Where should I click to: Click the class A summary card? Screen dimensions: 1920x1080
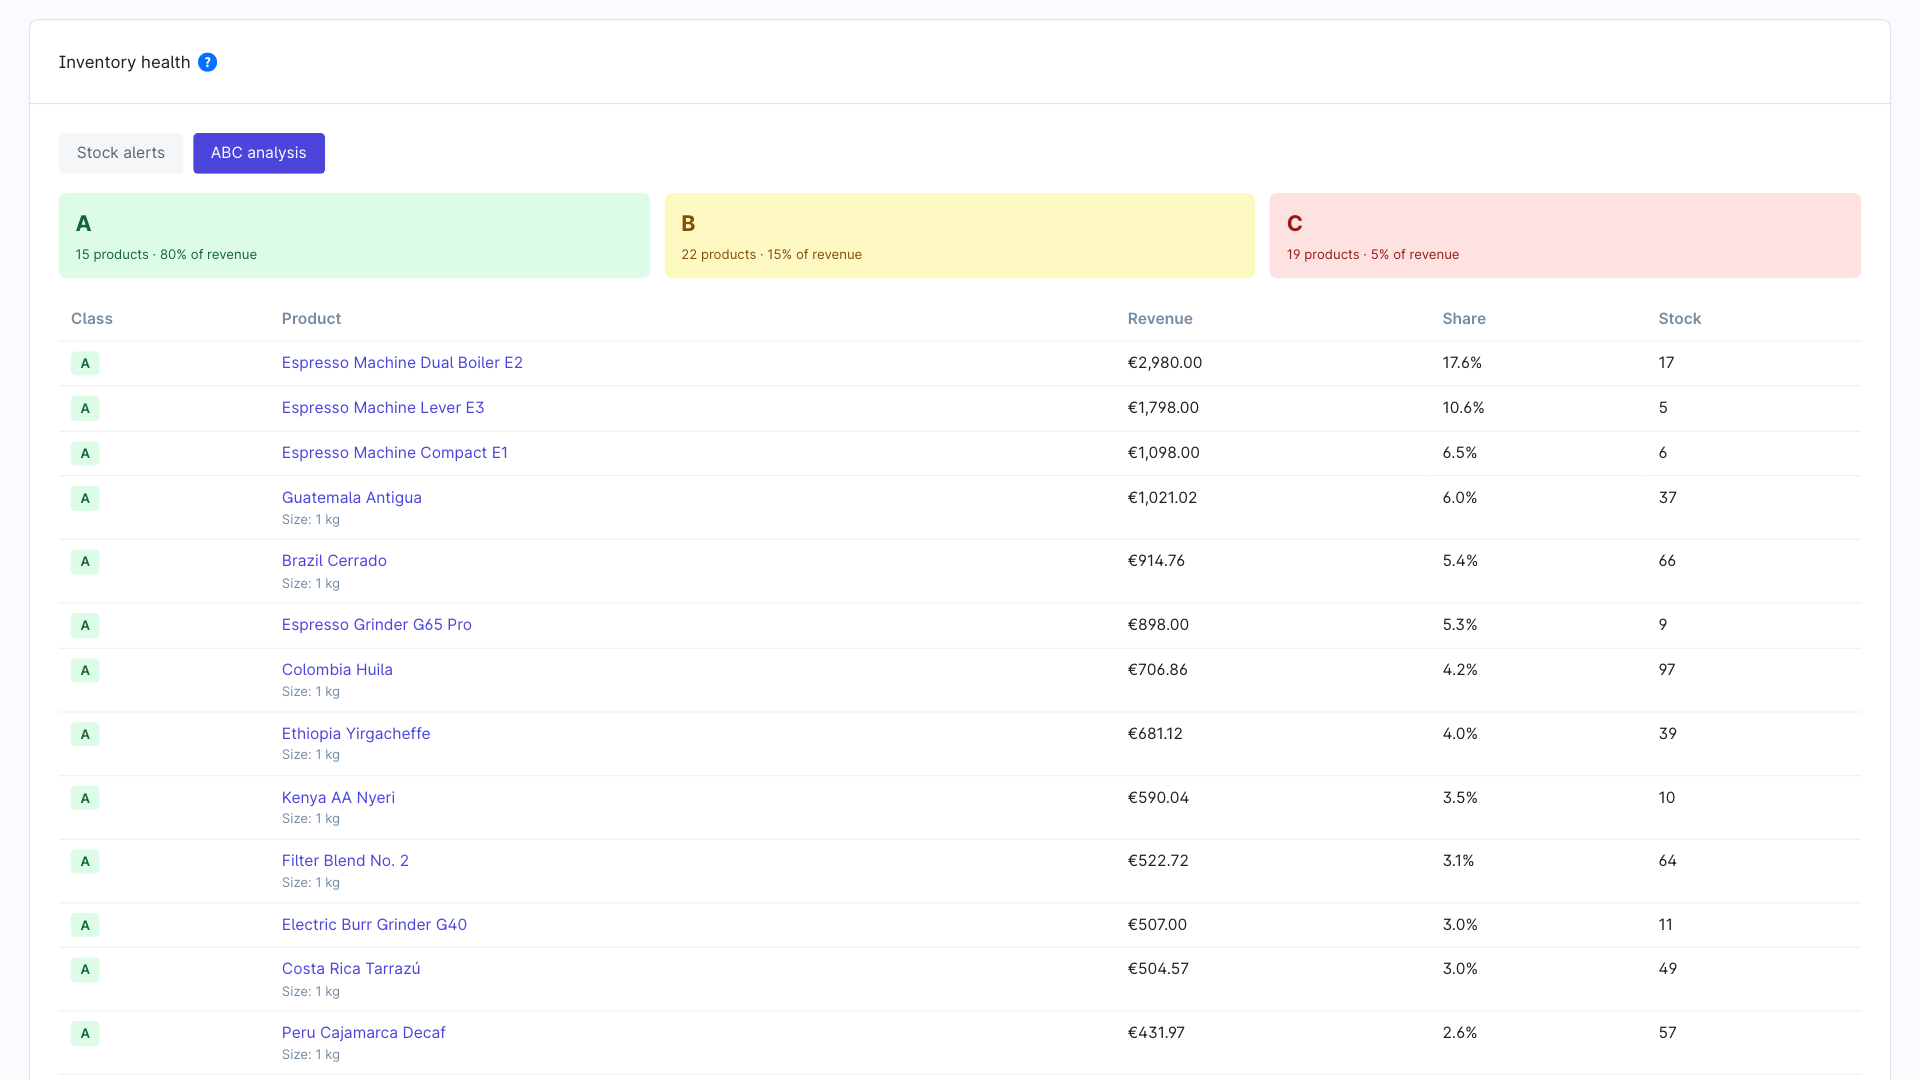click(354, 235)
